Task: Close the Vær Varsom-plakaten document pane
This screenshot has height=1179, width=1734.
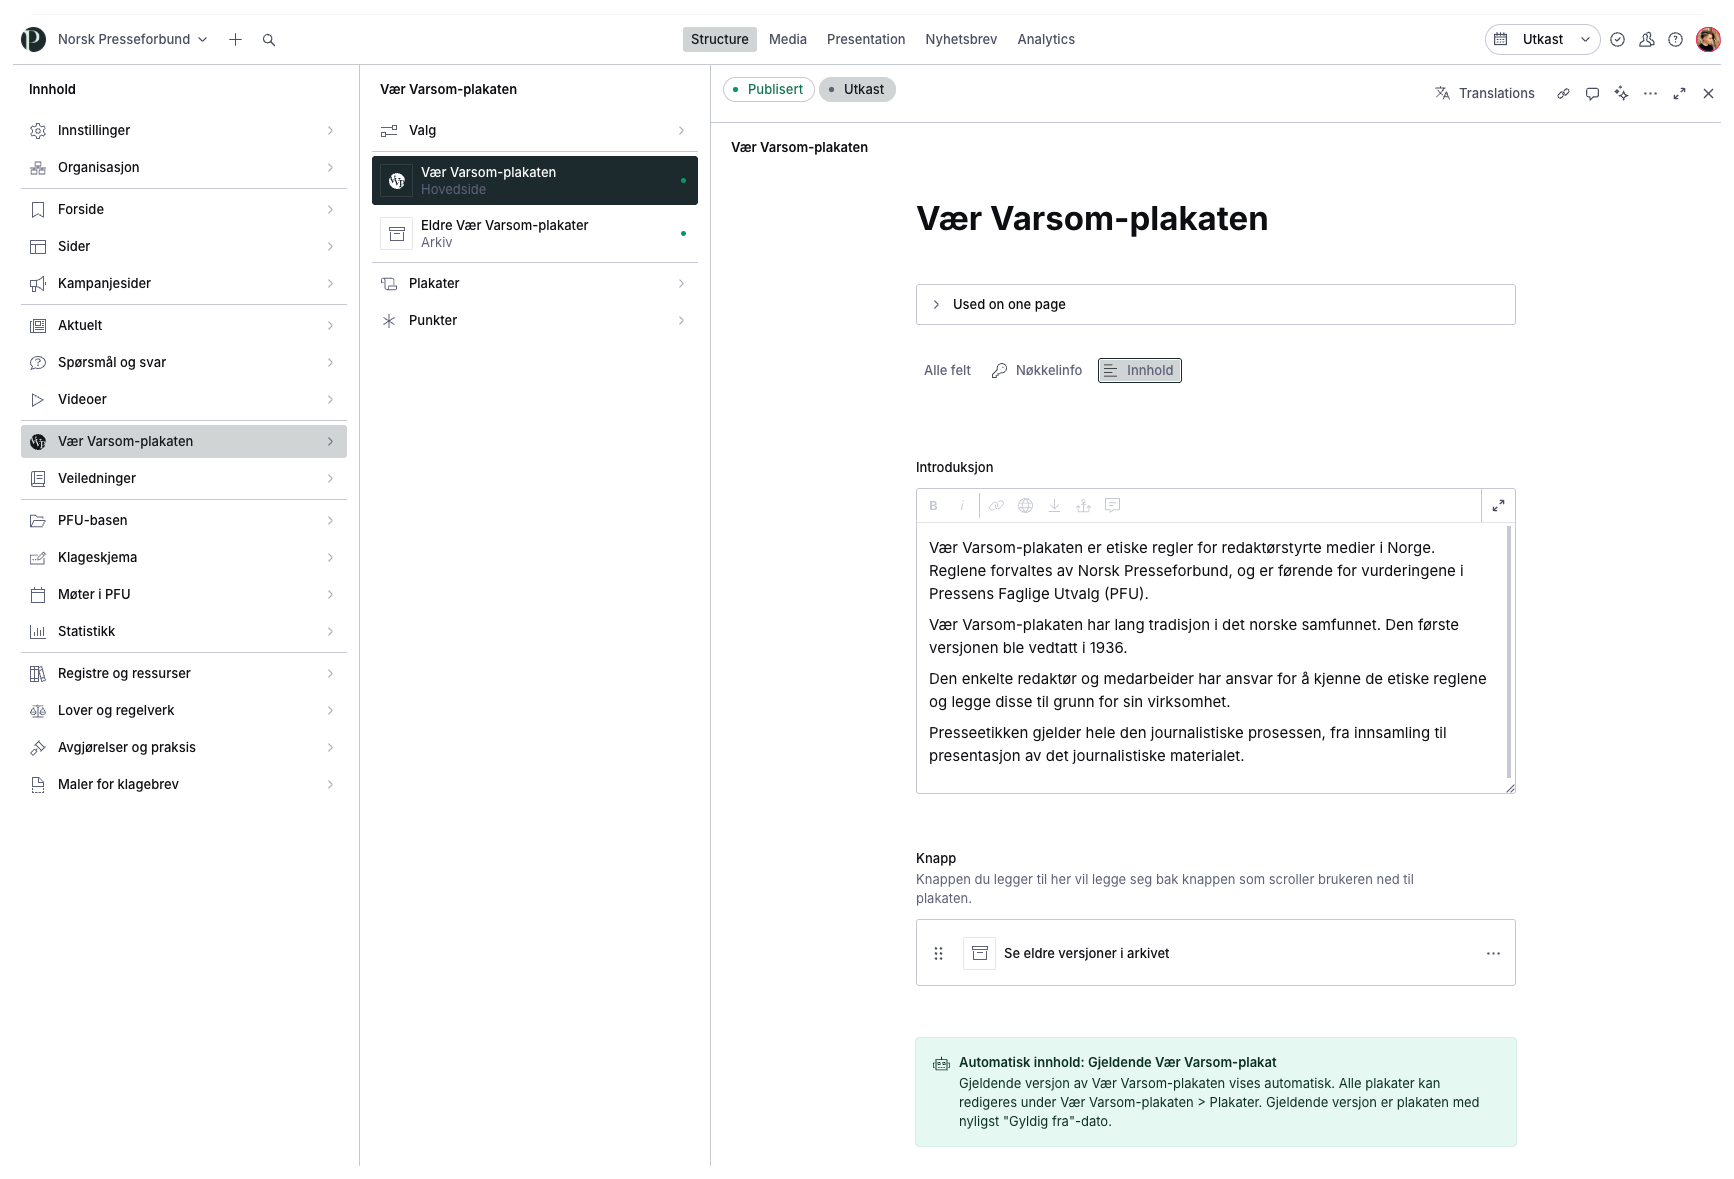Action: coord(1708,93)
